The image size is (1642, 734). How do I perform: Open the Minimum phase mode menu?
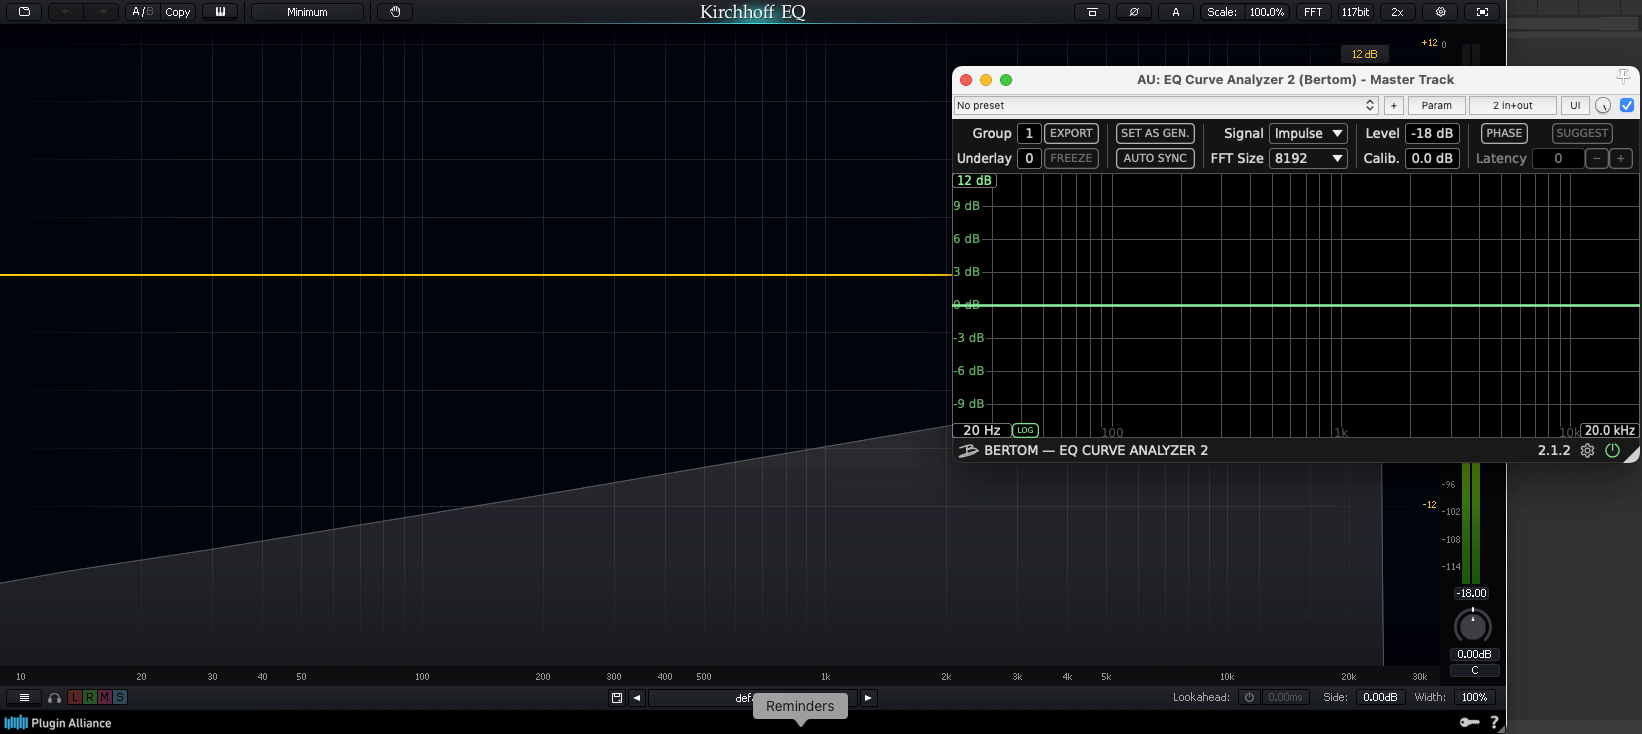(x=307, y=12)
